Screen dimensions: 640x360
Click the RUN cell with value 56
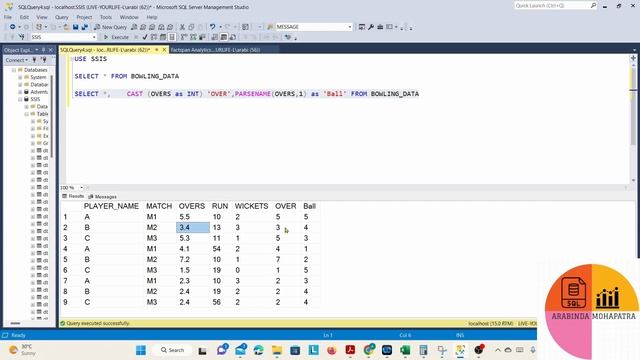click(x=216, y=302)
